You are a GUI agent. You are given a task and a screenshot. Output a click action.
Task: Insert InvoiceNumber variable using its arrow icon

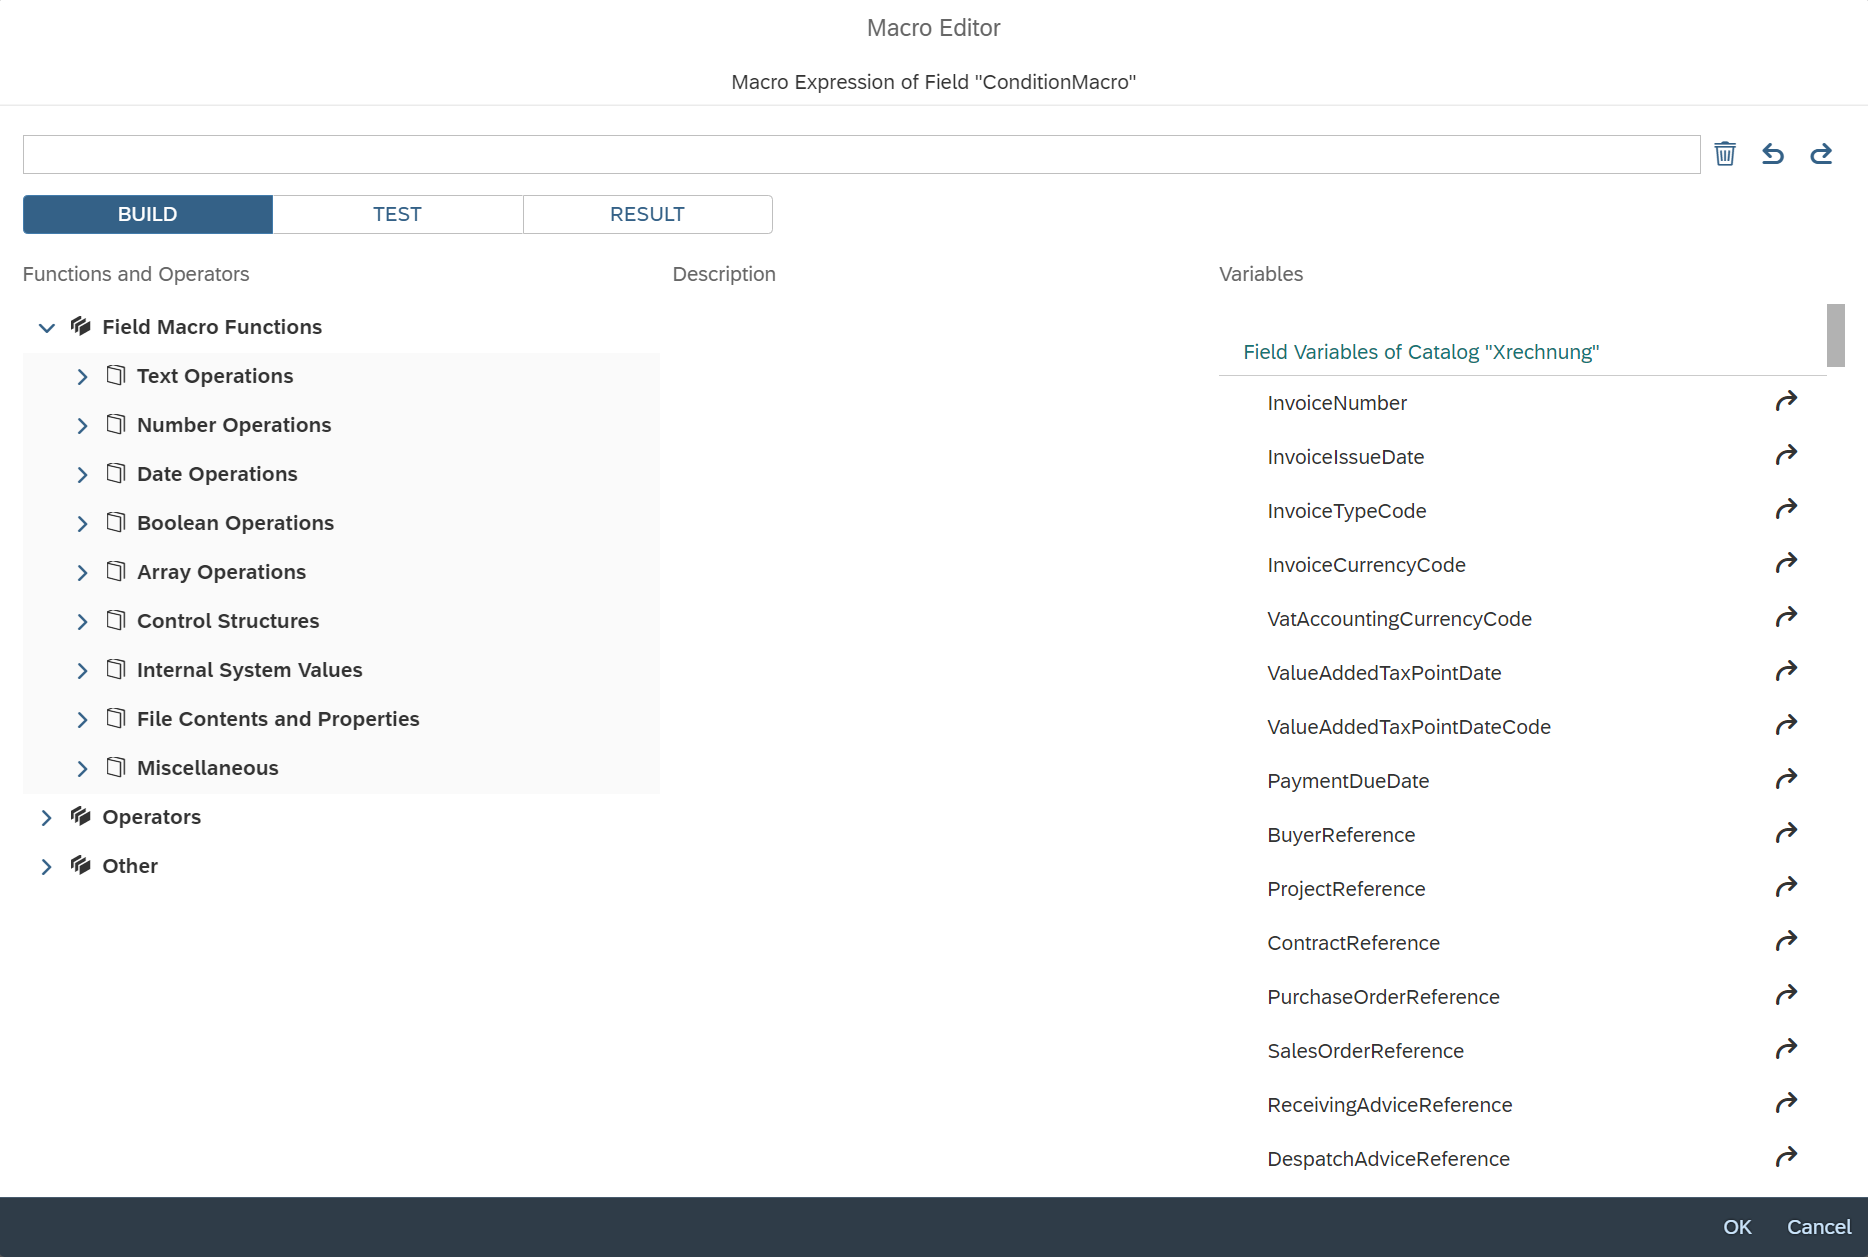1786,402
